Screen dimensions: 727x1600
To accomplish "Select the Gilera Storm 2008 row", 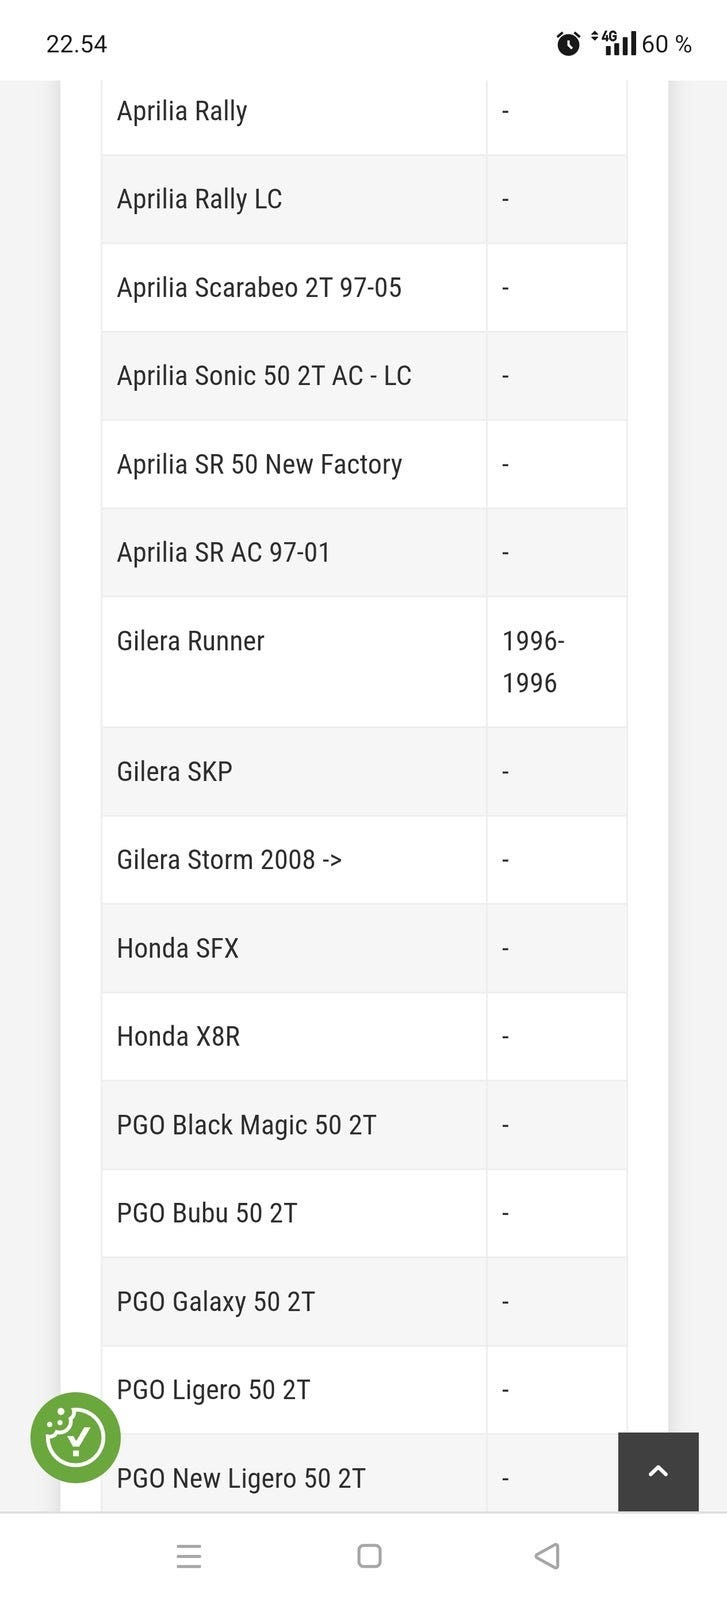I will coord(229,860).
